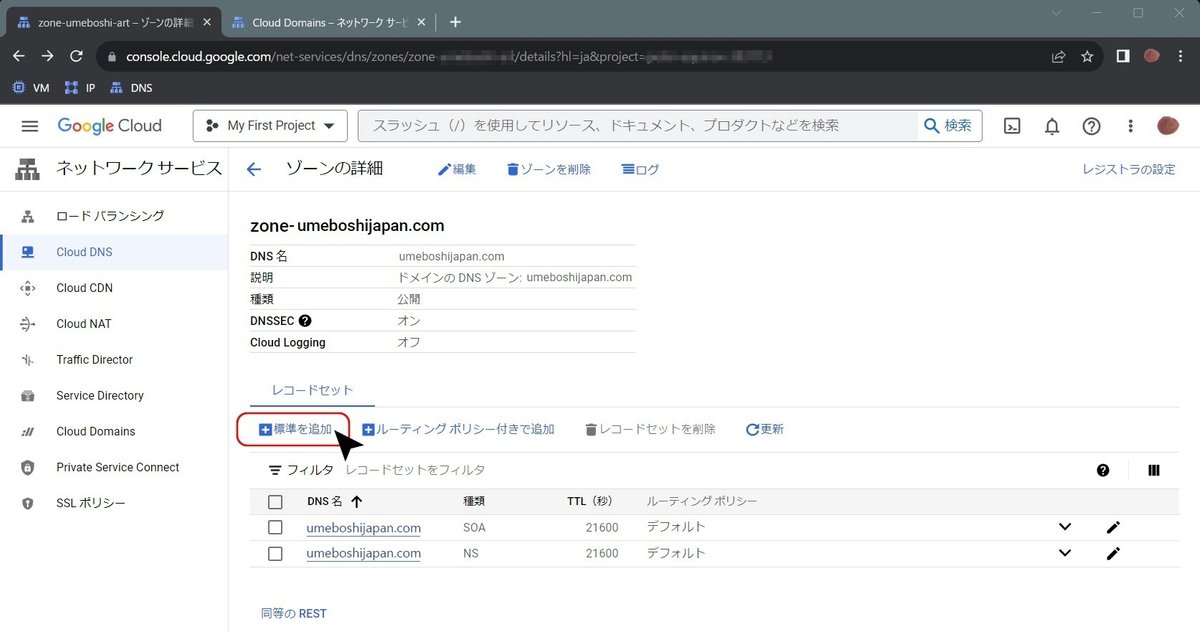
Task: Click ルーティング ポリシー付きで追加 button
Action: (458, 429)
